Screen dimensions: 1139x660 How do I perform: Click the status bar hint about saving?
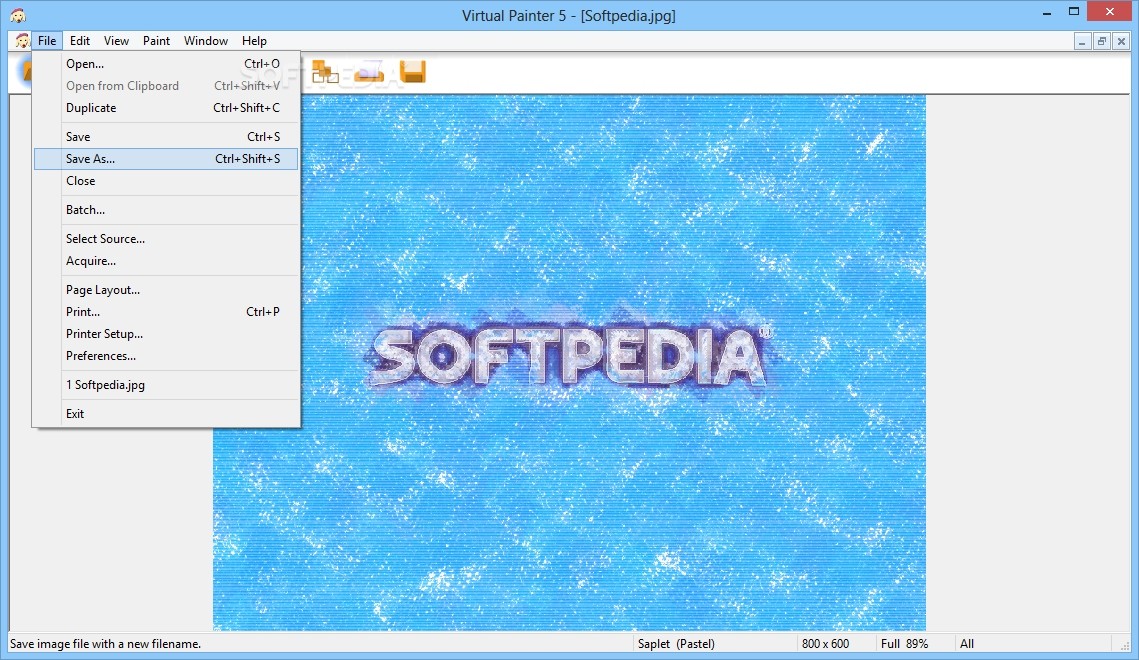pyautogui.click(x=105, y=644)
